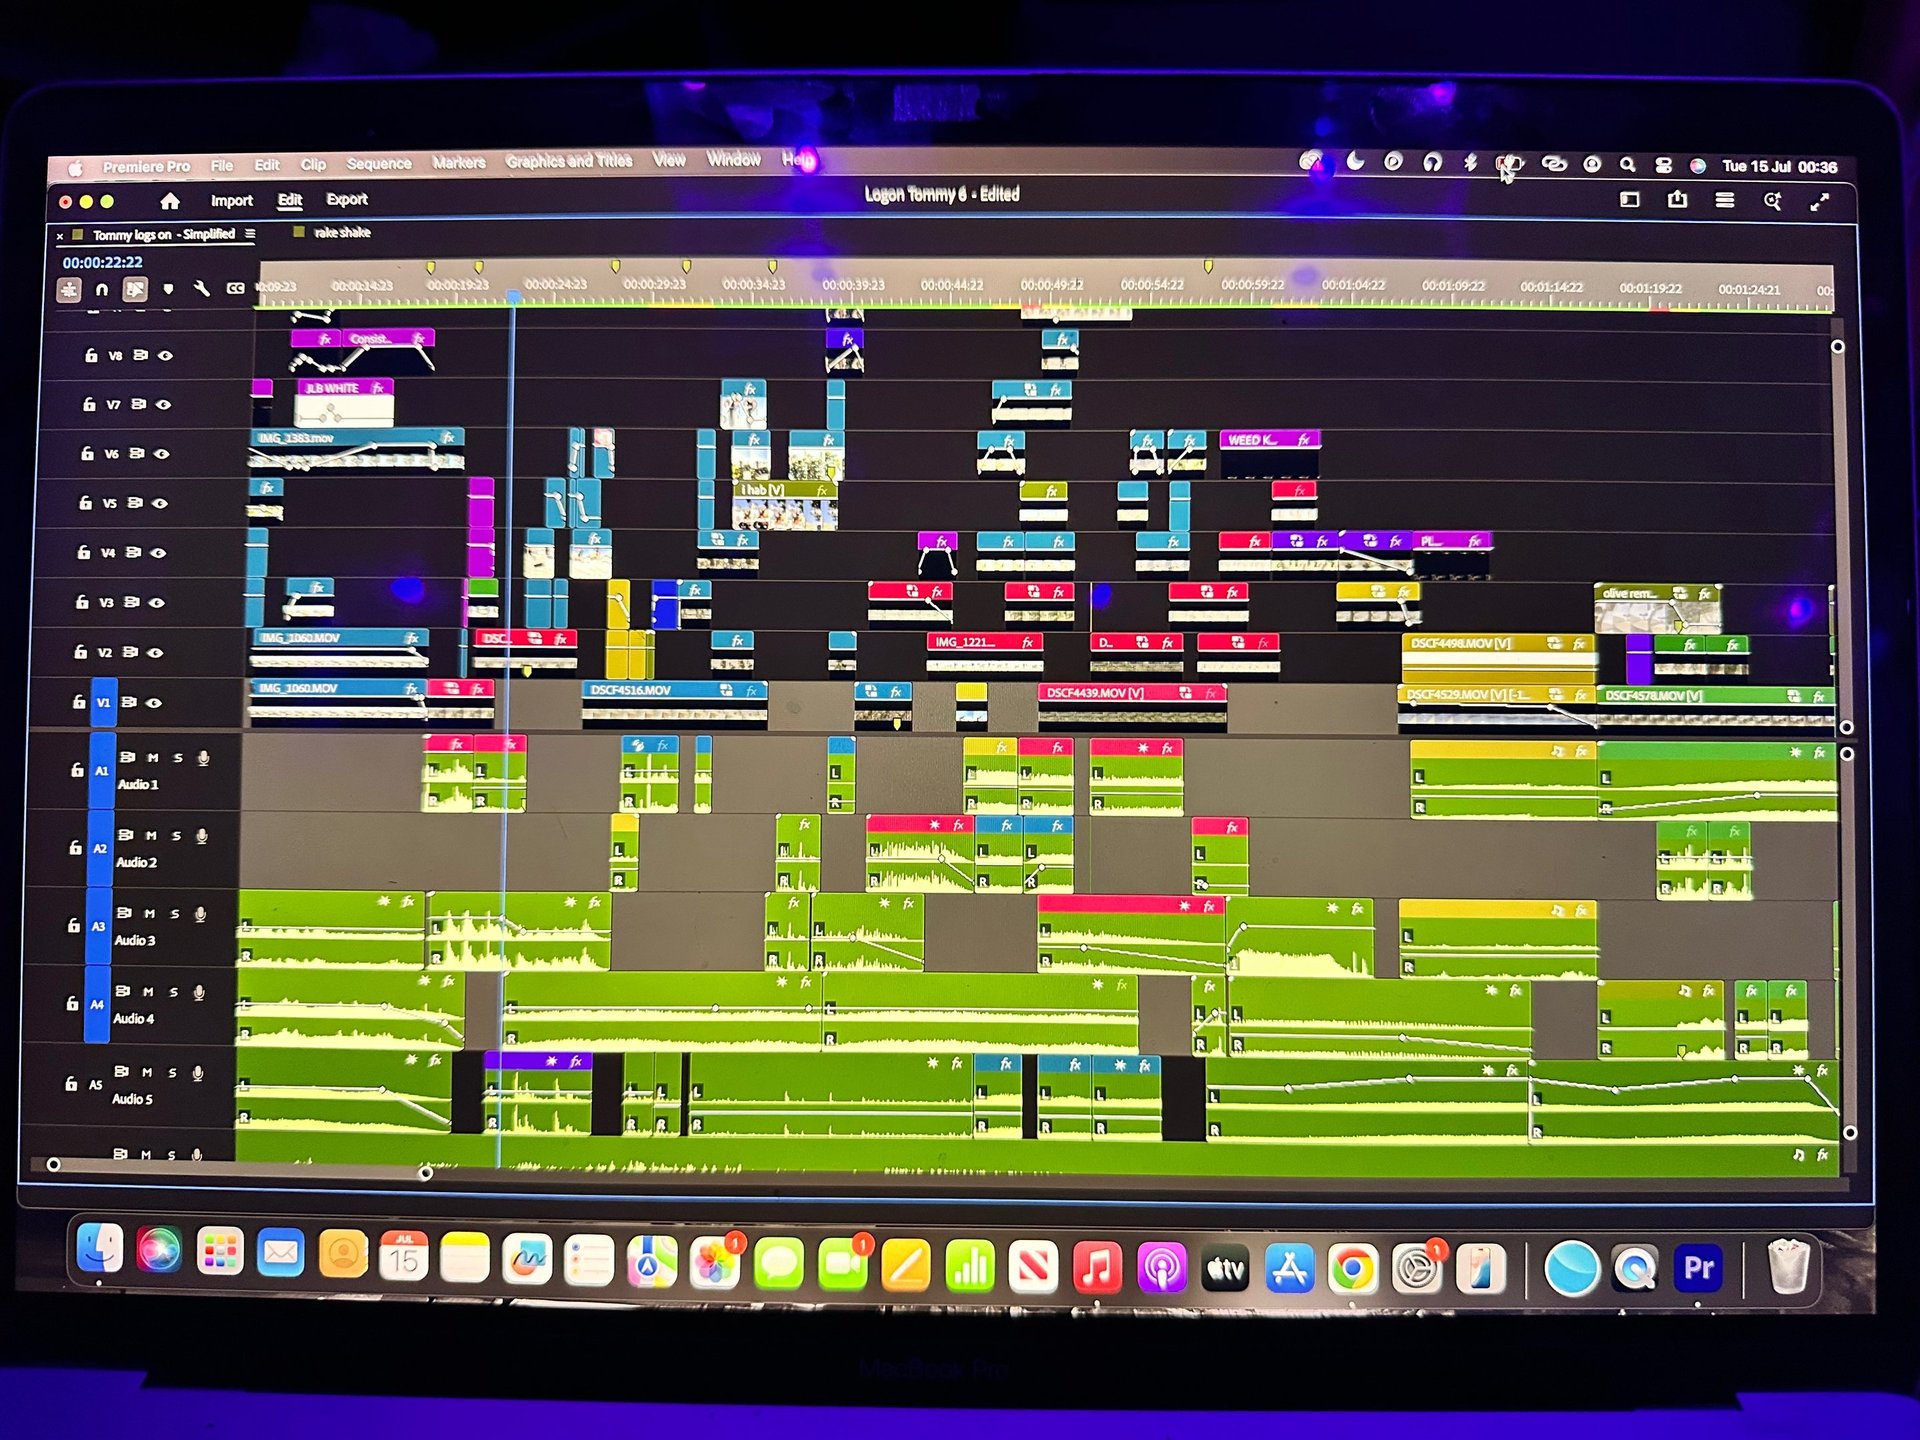Image resolution: width=1920 pixels, height=1440 pixels.
Task: Open Quick Export share icon
Action: click(1677, 200)
